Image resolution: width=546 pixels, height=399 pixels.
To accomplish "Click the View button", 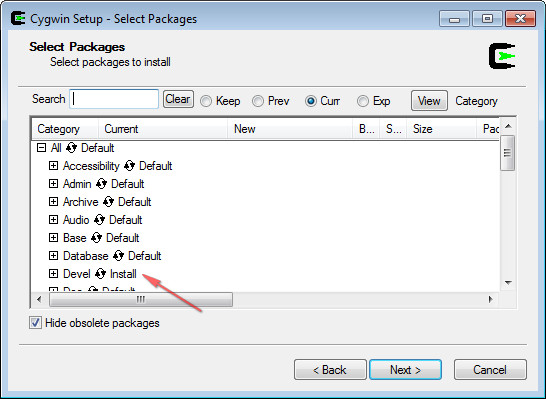I will (x=429, y=101).
